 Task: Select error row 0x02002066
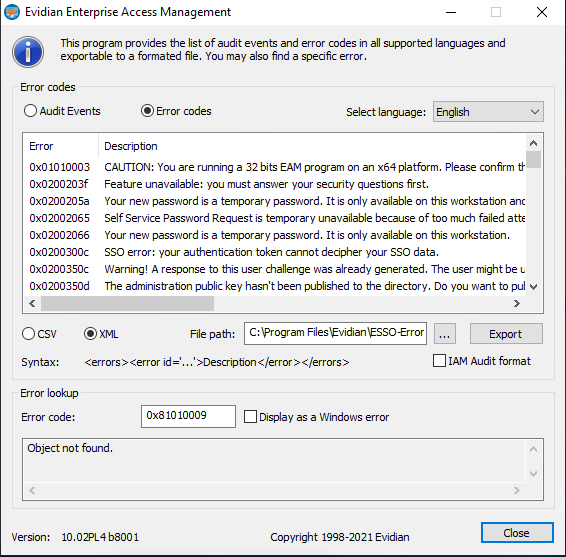point(274,235)
